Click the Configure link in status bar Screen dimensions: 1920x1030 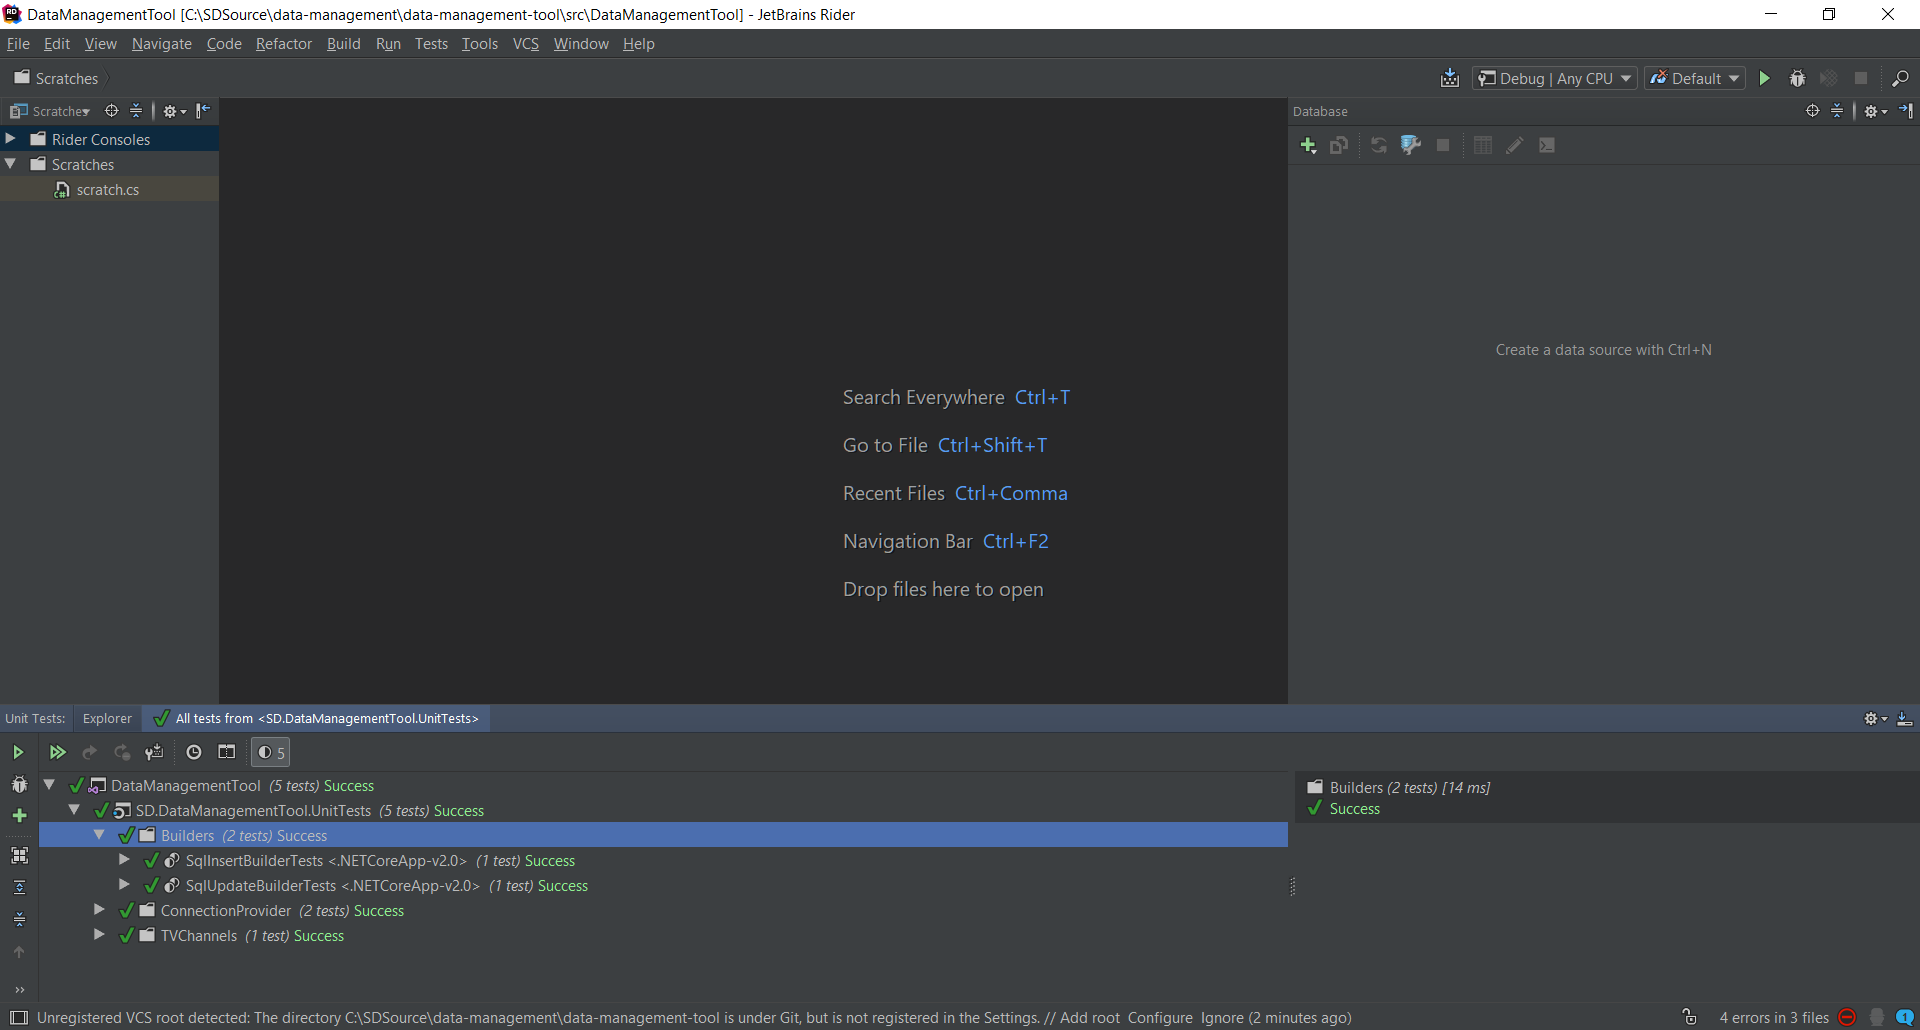[1160, 1018]
